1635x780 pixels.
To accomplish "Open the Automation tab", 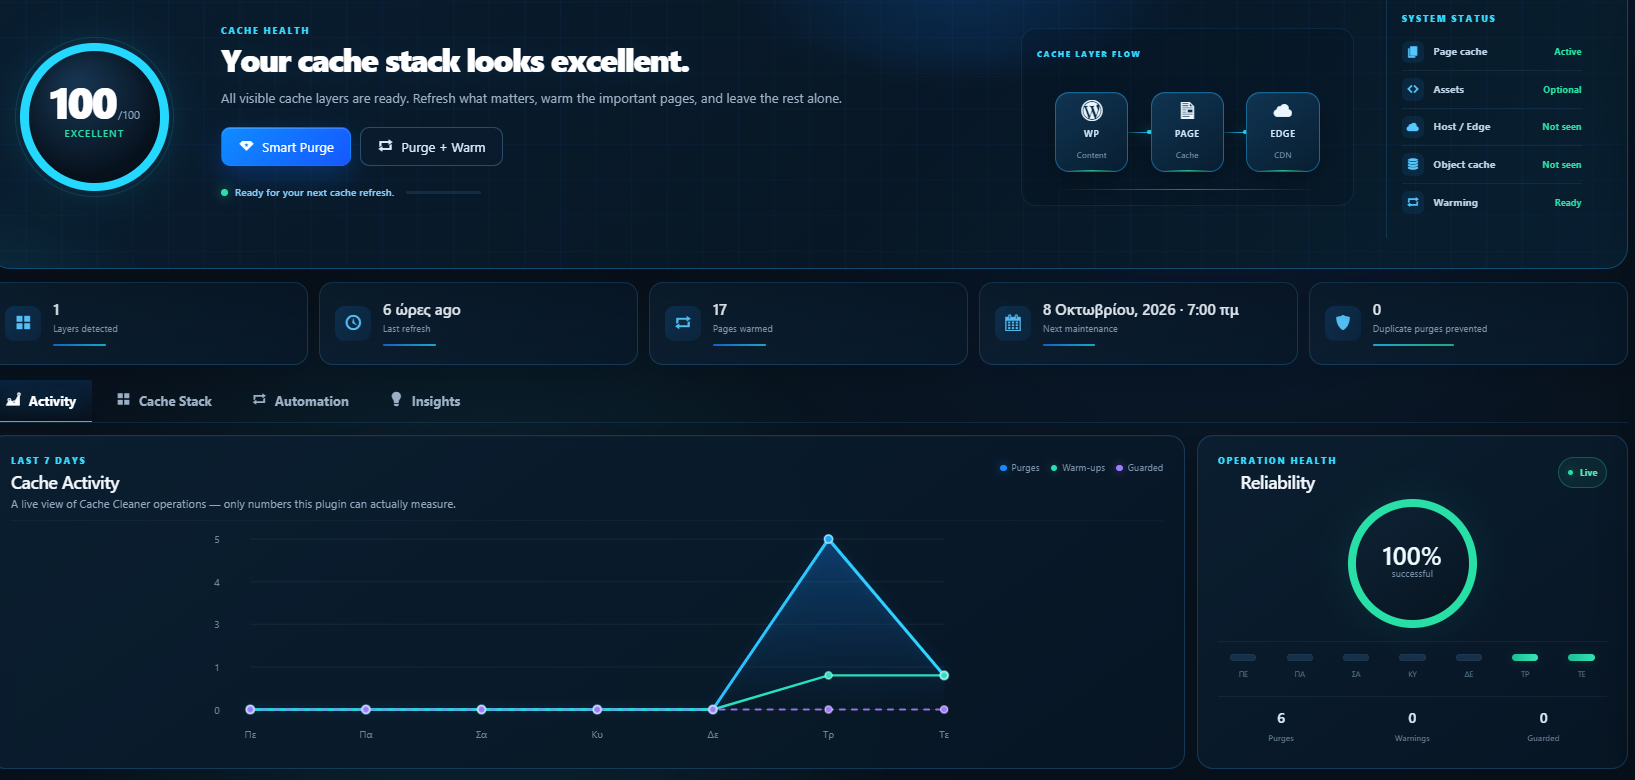I will pos(301,401).
